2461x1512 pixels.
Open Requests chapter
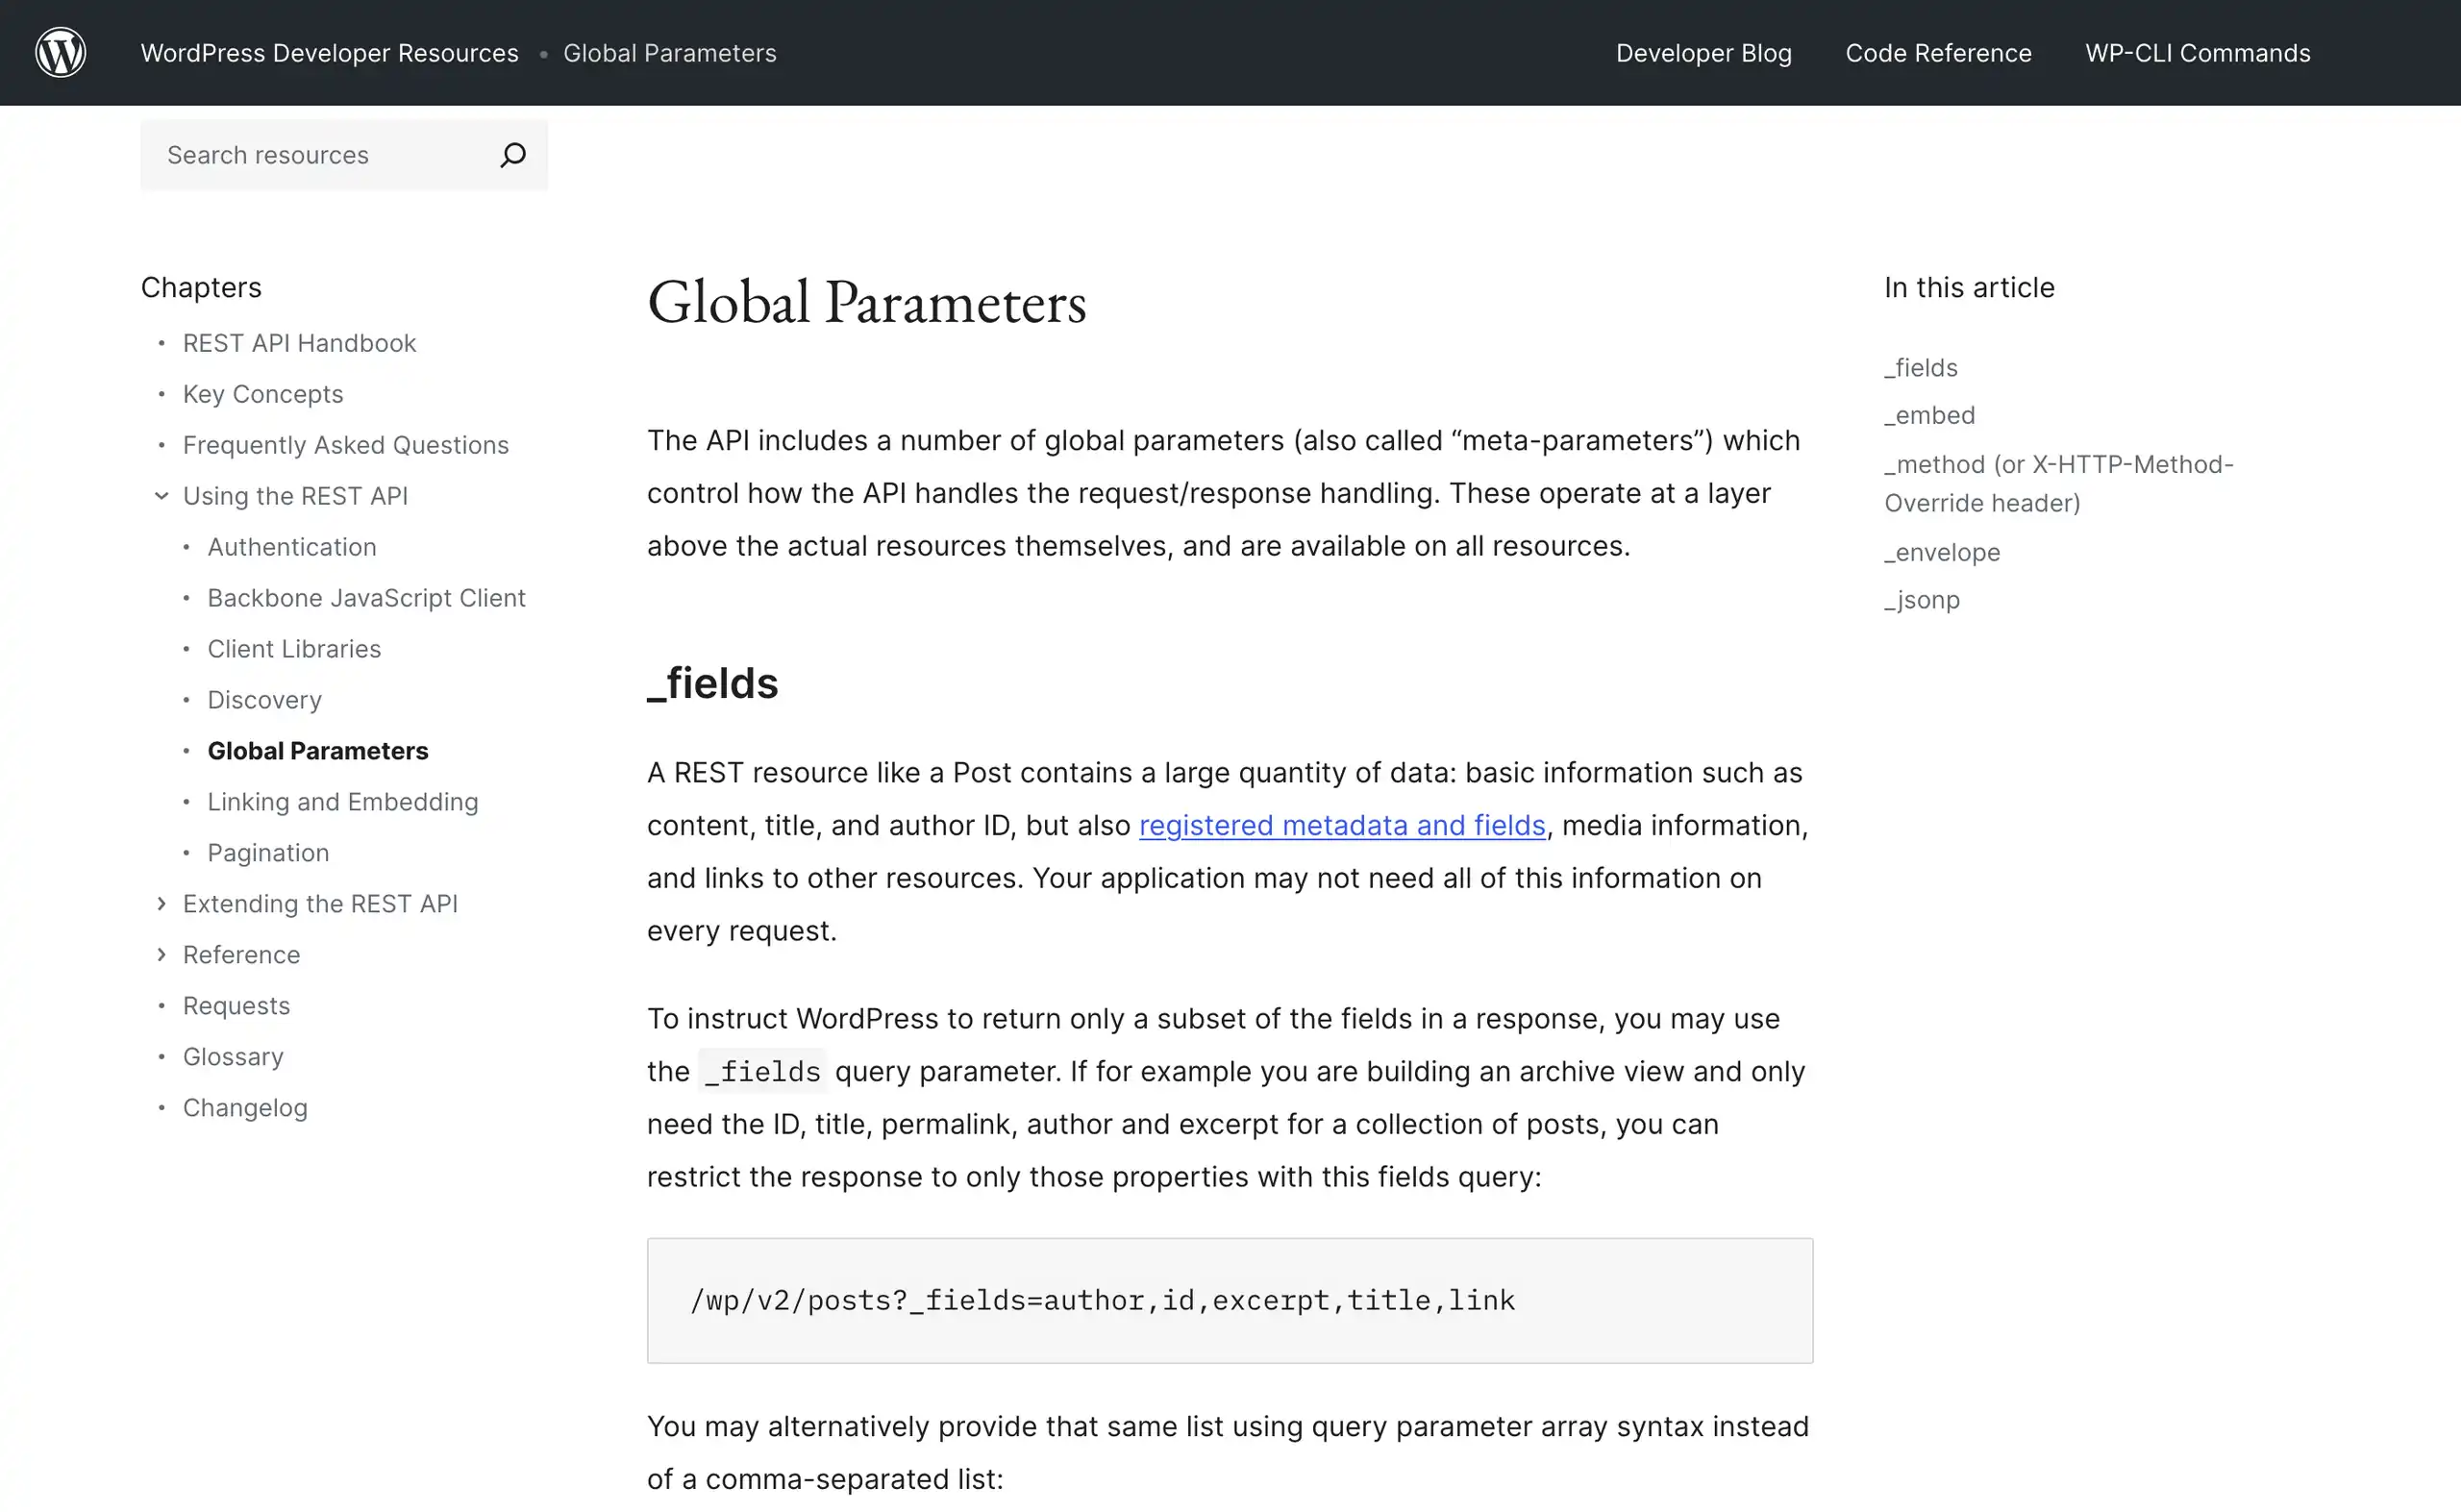tap(236, 1006)
